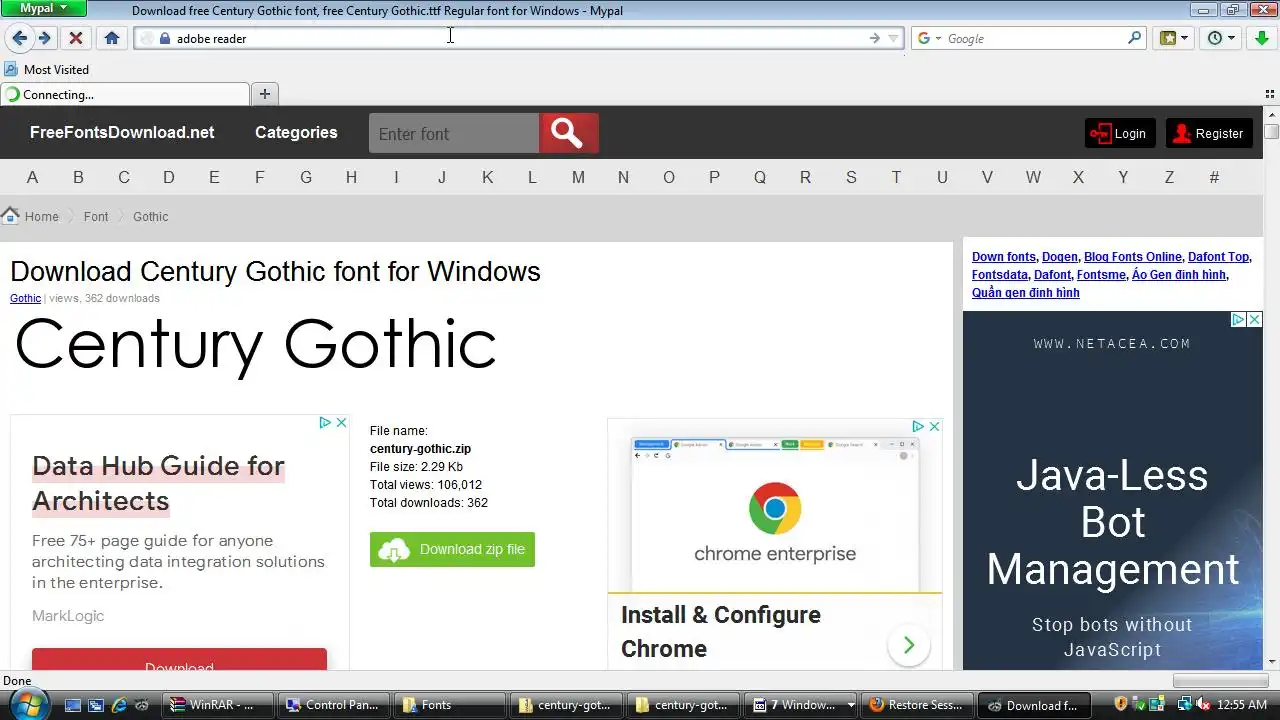Viewport: 1280px width, 720px height.
Task: Click the Font breadcrumb link
Action: tap(96, 216)
